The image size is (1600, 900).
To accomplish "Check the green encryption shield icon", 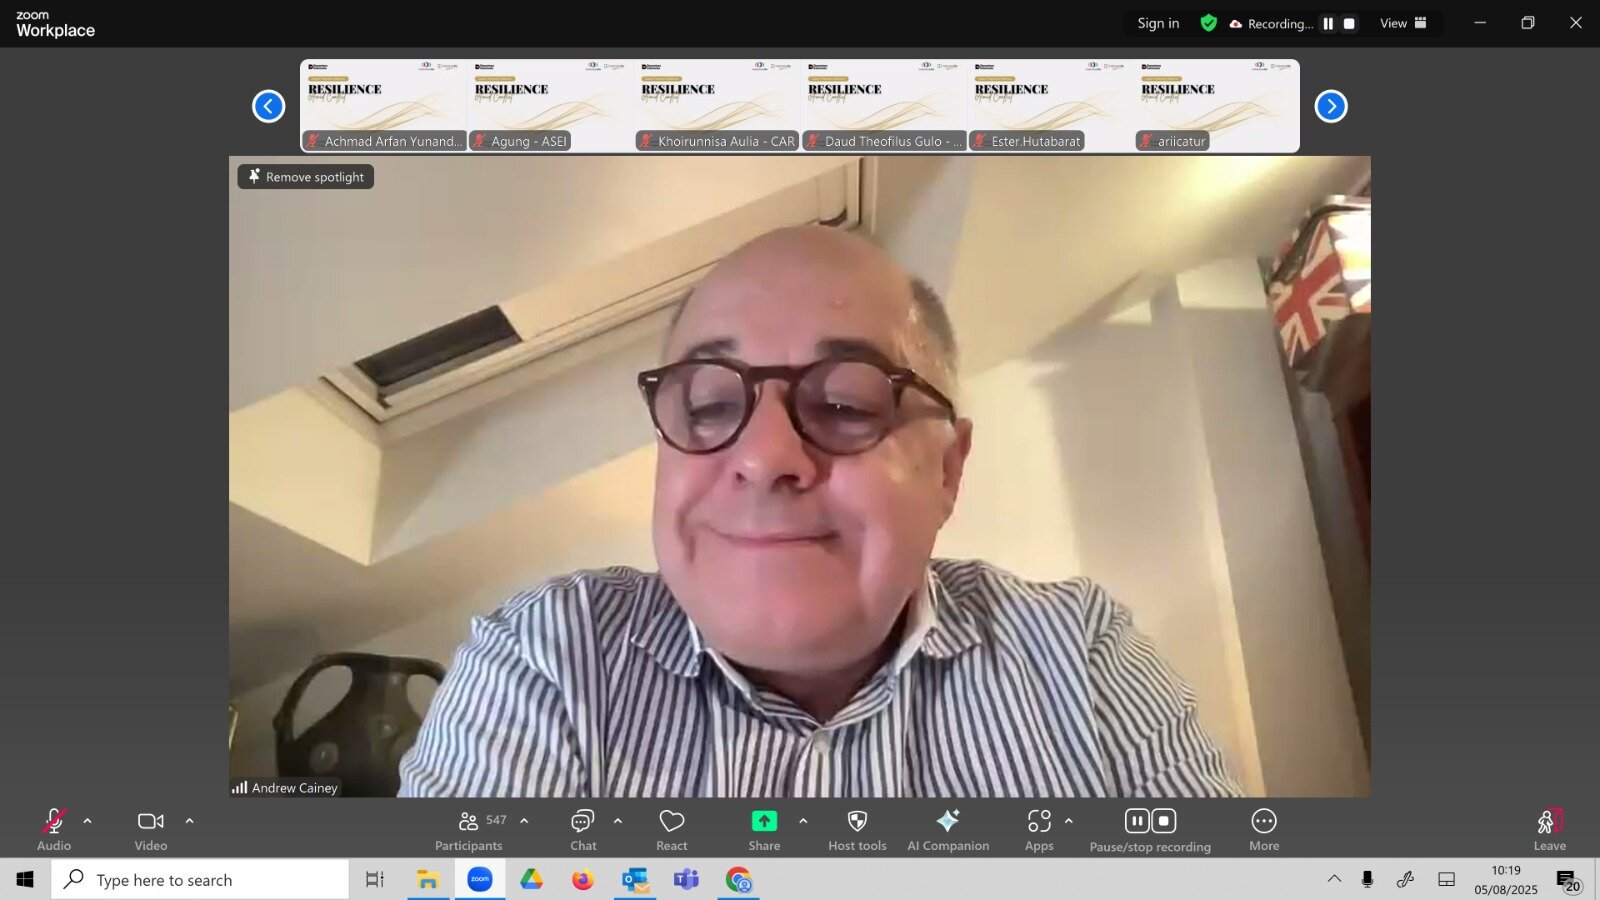I will point(1208,23).
